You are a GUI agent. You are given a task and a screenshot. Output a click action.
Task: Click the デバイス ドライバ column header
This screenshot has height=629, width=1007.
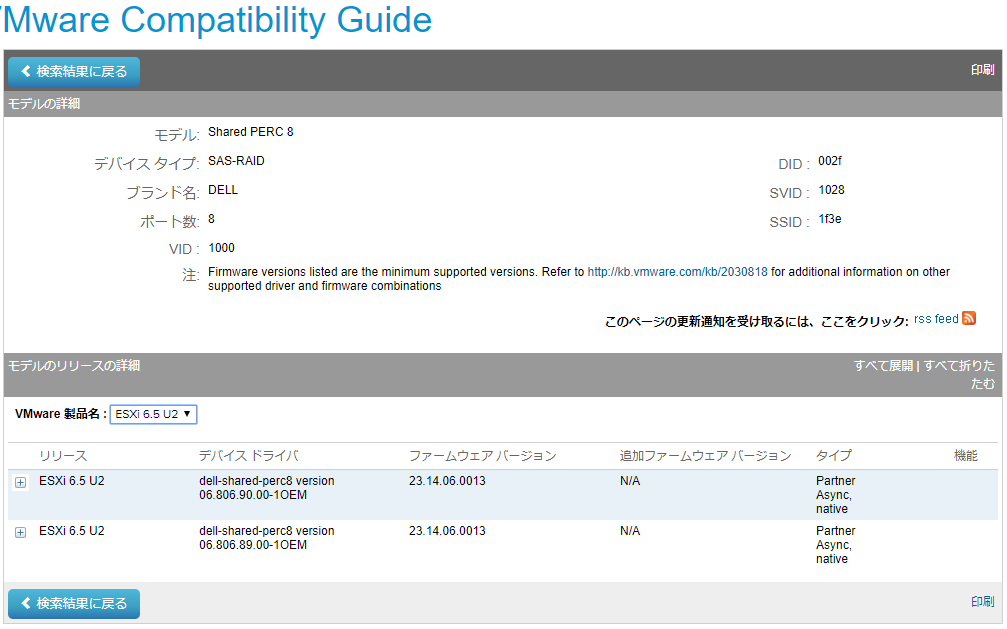(x=249, y=456)
